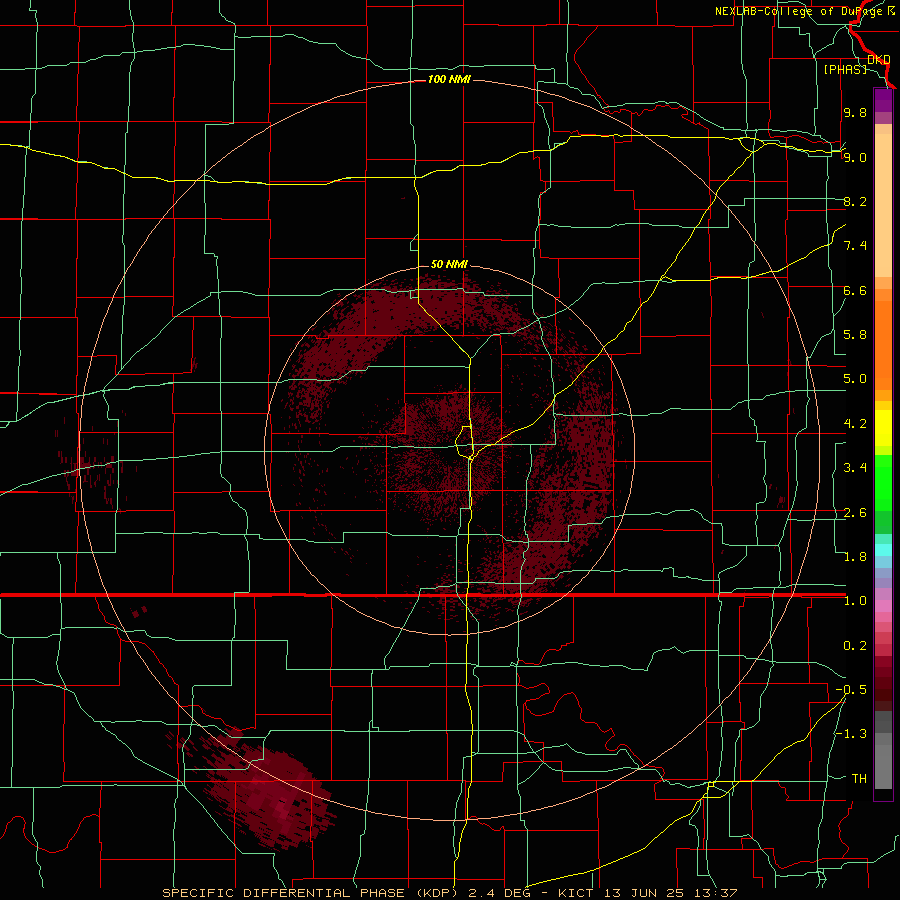The height and width of the screenshot is (900, 900).
Task: Select the 5.0 value on the color scale
Action: [855, 379]
